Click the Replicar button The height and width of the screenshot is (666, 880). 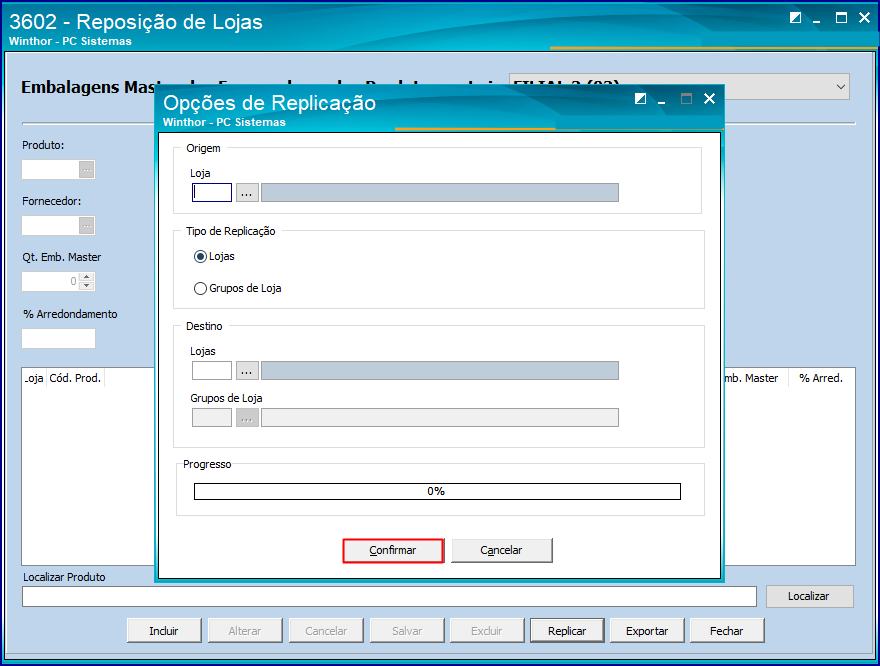click(x=567, y=631)
